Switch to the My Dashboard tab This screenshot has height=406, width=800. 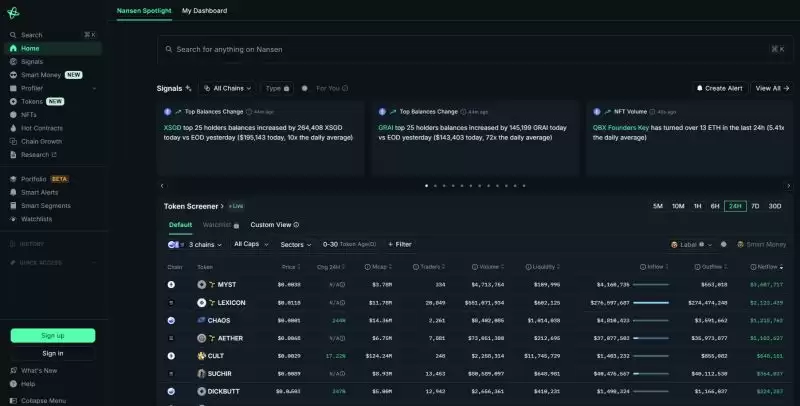click(x=204, y=11)
